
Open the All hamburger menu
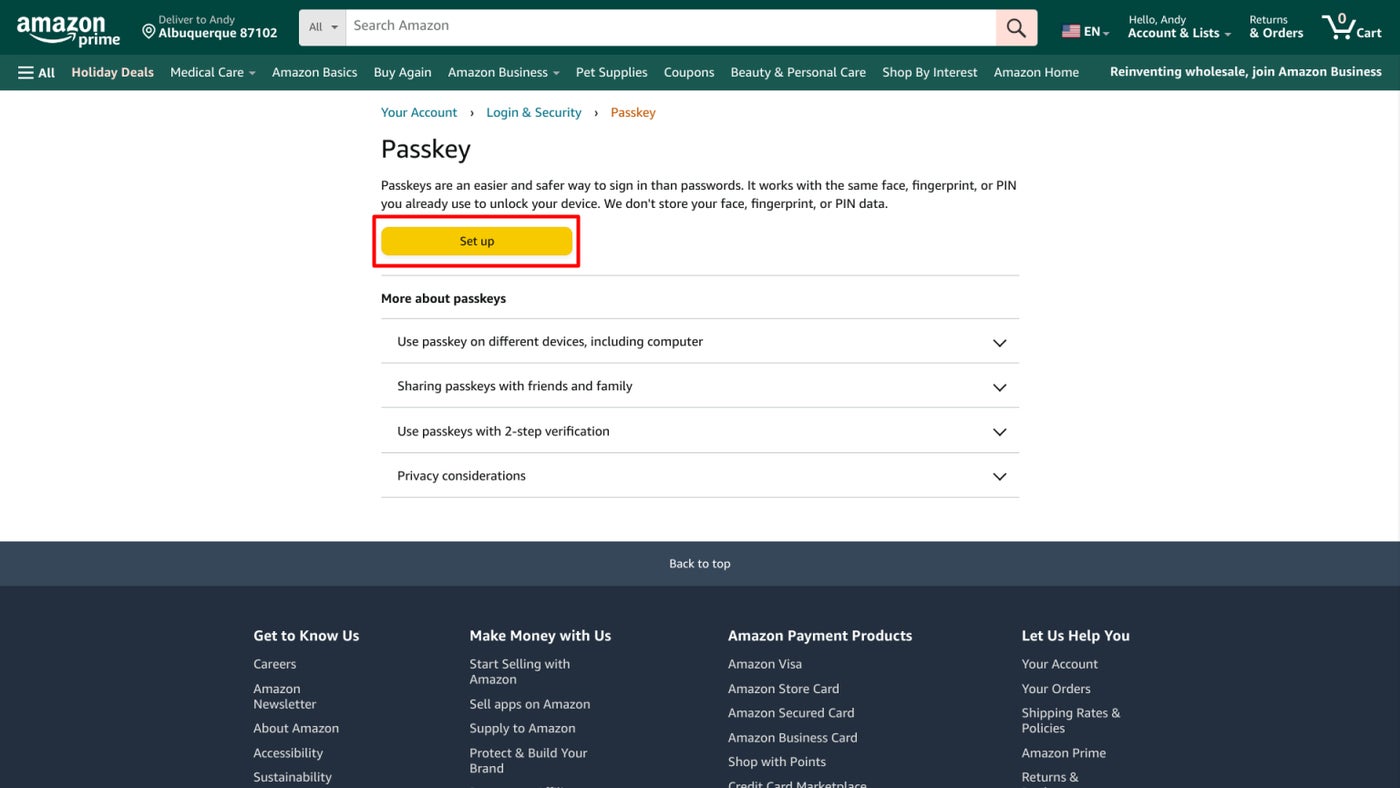click(37, 72)
